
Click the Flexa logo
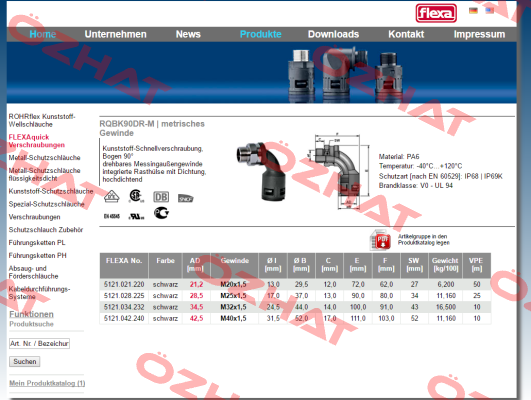click(x=436, y=13)
